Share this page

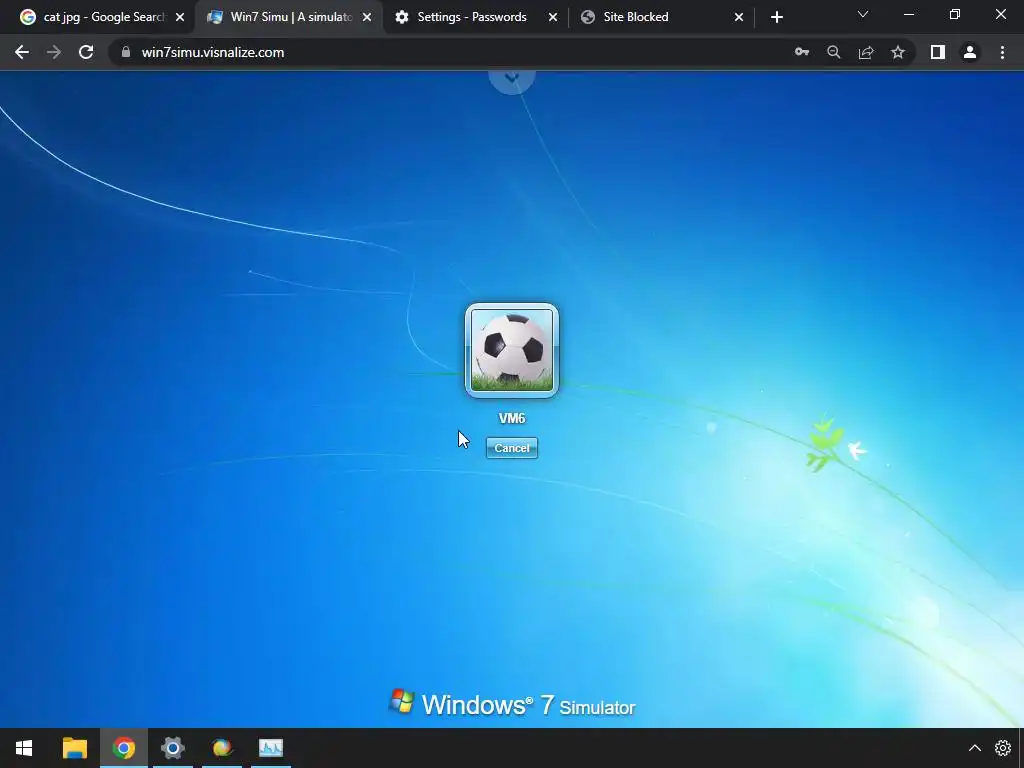[866, 52]
